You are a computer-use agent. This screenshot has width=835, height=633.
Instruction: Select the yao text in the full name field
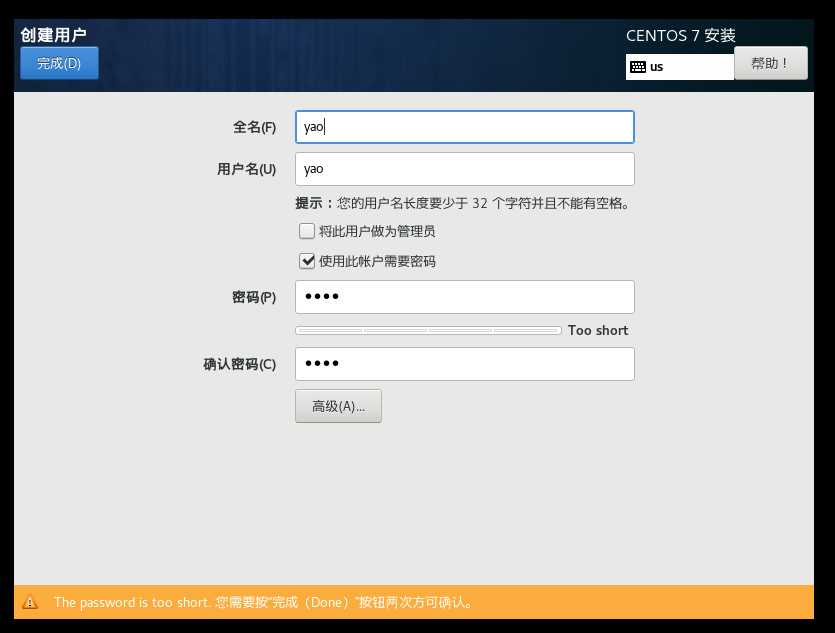click(x=313, y=126)
